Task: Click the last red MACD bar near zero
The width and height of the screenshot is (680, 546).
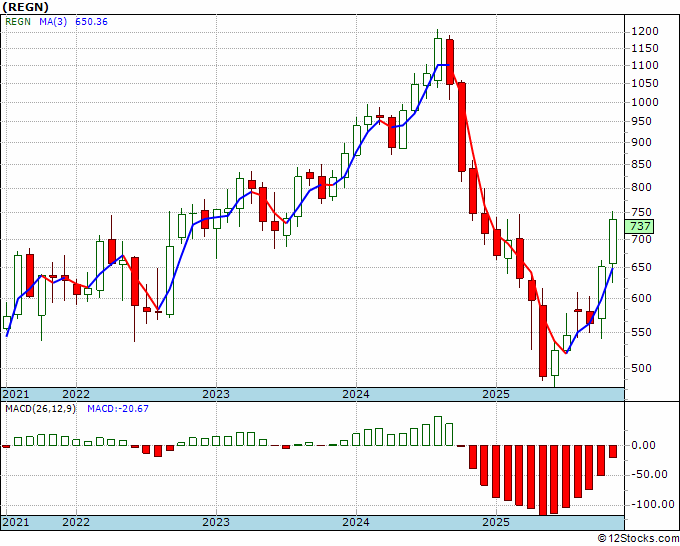Action: (613, 451)
